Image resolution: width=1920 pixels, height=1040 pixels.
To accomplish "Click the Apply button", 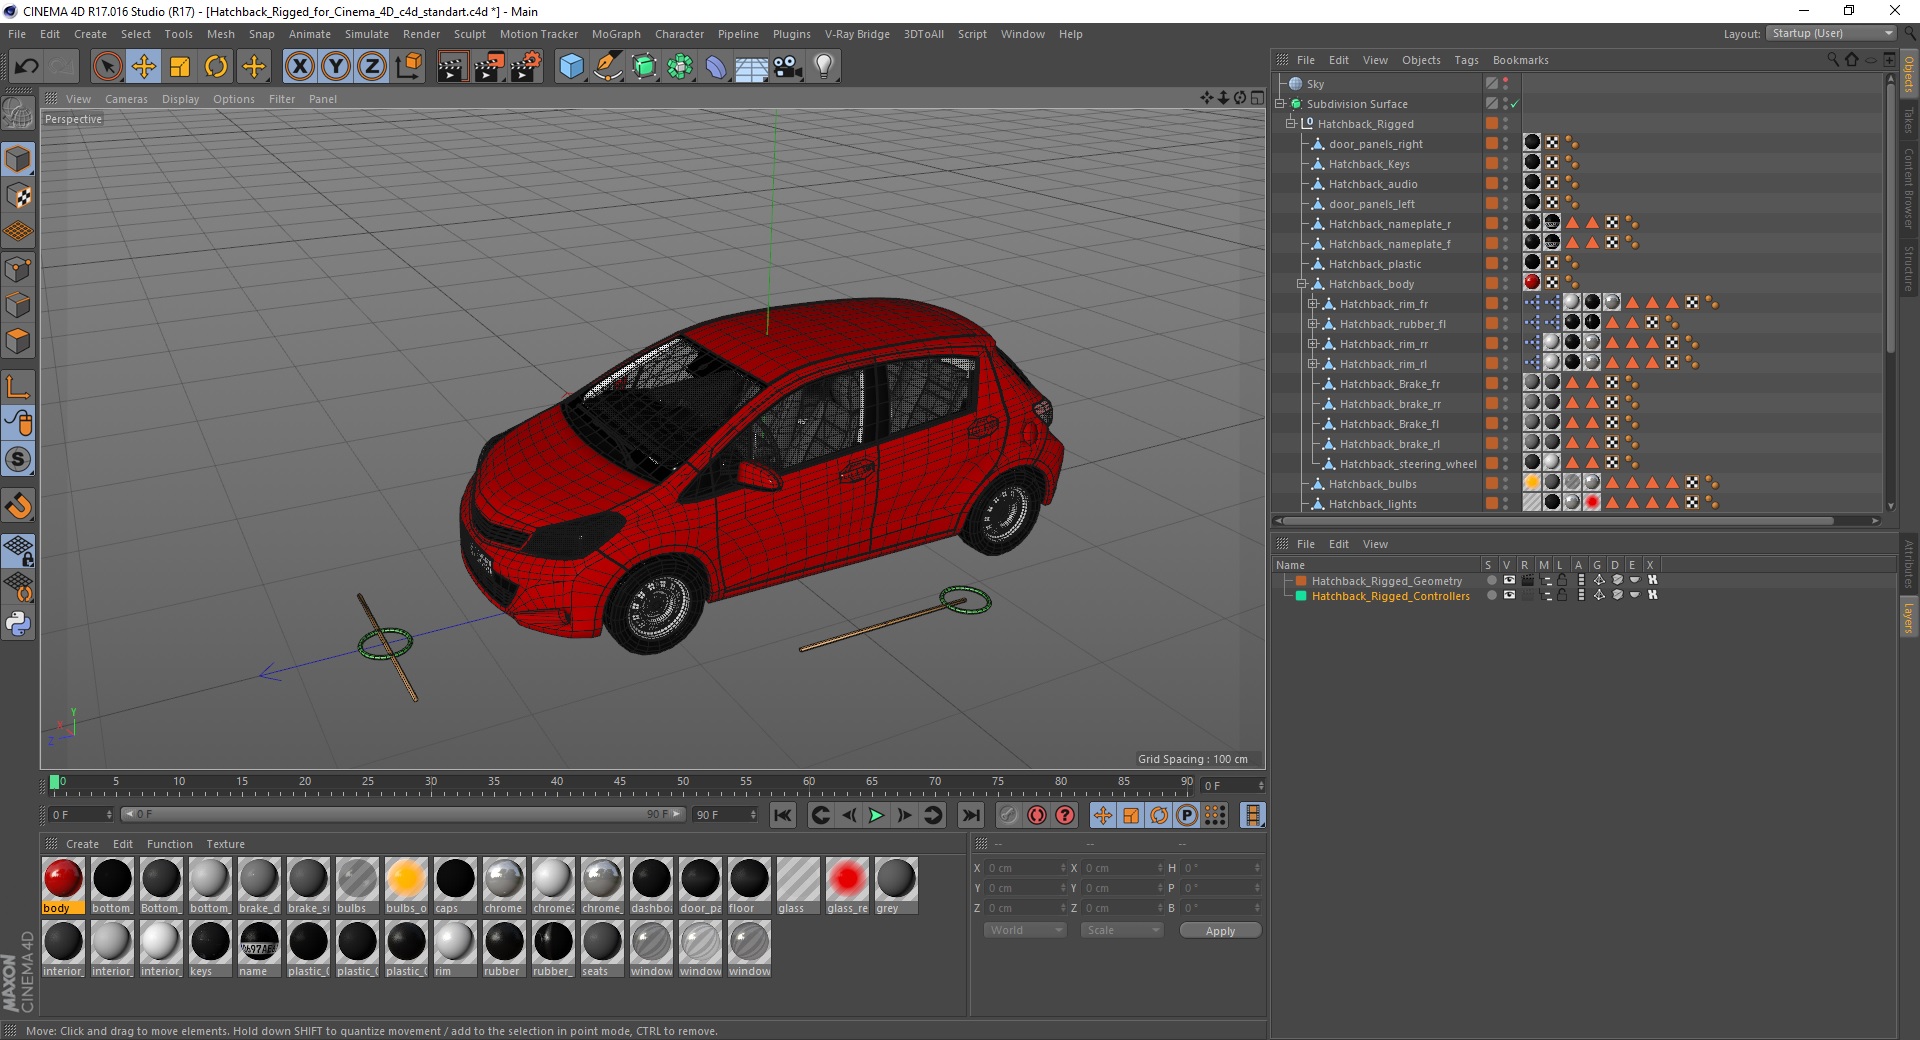I will click(x=1220, y=930).
